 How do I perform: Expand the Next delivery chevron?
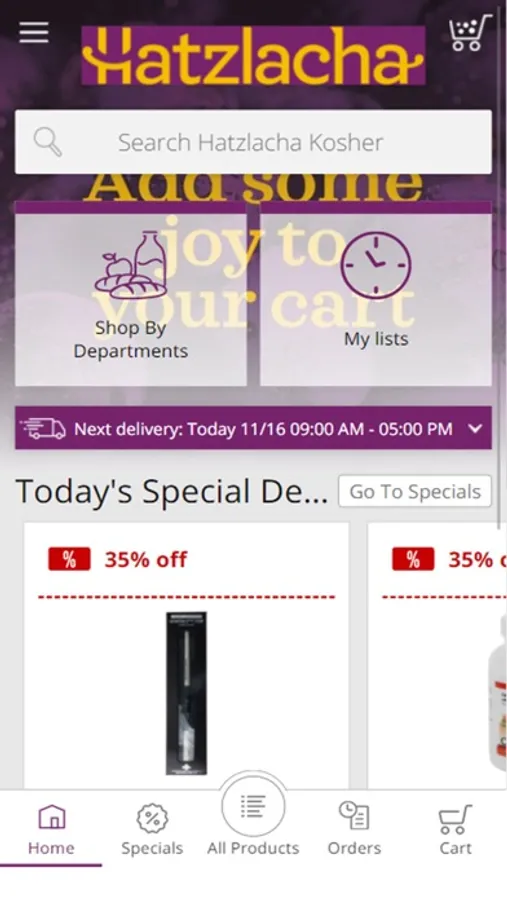coord(475,428)
